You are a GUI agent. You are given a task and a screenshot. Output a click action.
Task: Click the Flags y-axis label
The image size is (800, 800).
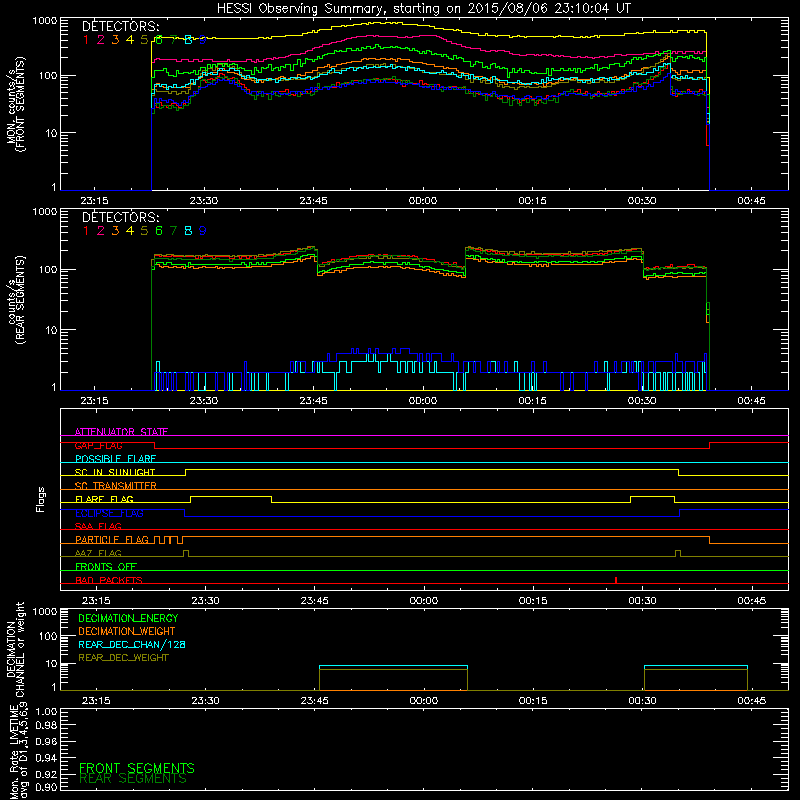(41, 499)
